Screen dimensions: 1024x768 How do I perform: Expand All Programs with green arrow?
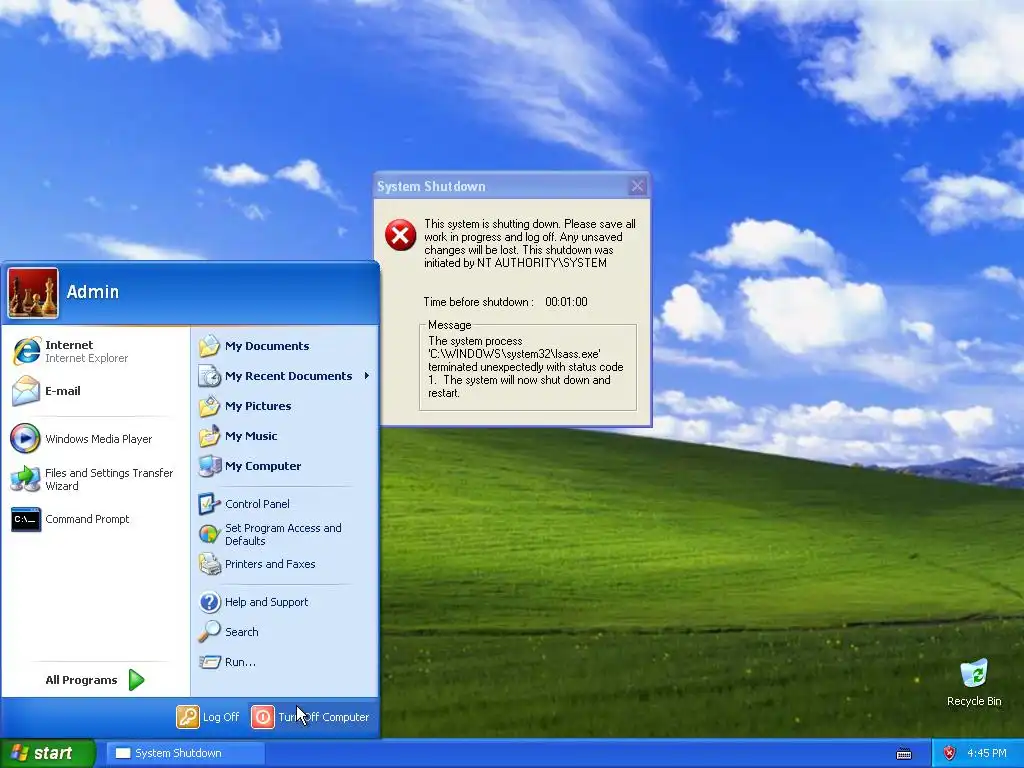coord(136,680)
